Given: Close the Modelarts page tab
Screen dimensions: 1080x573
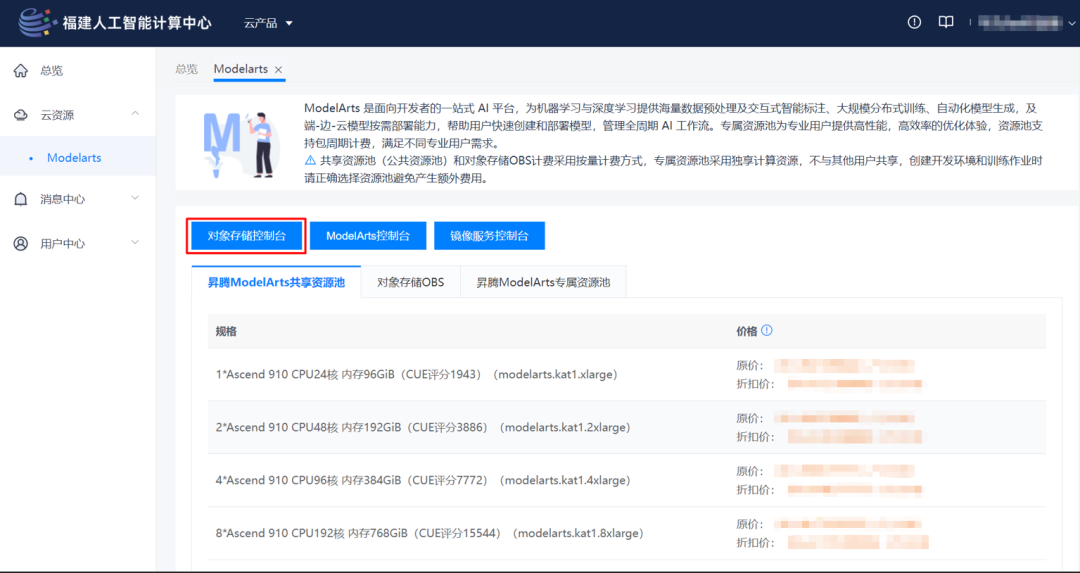Looking at the screenshot, I should coord(278,70).
